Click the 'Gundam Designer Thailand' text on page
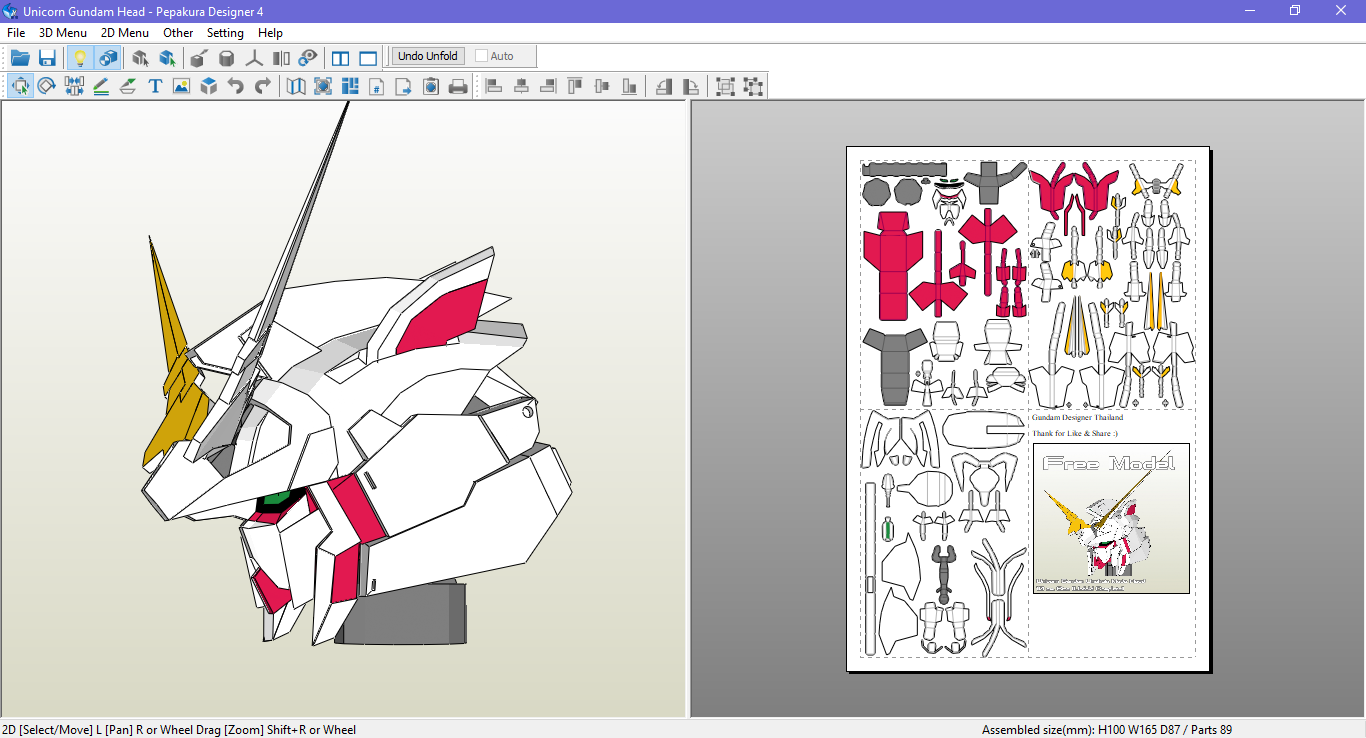 (x=1077, y=417)
